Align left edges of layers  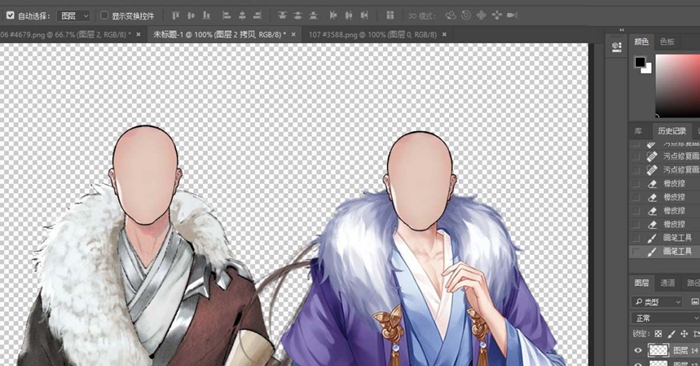tap(227, 16)
